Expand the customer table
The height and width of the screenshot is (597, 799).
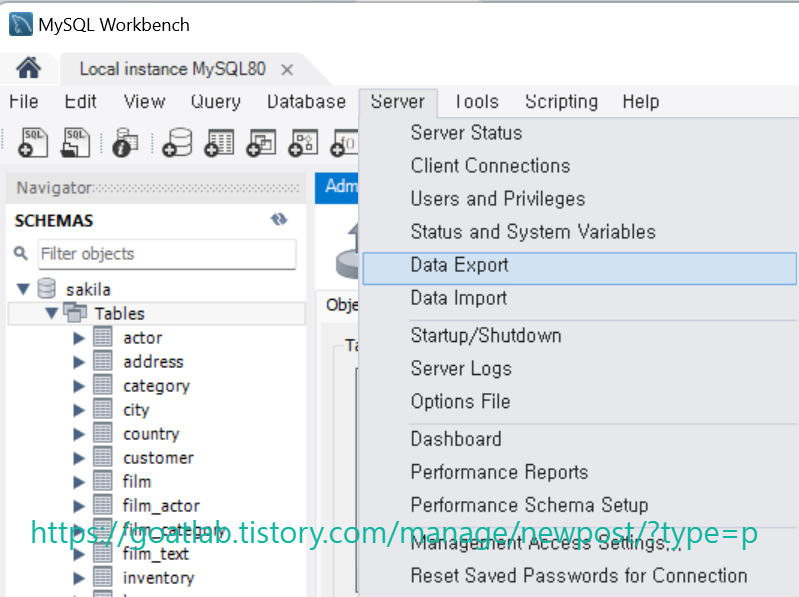pyautogui.click(x=79, y=457)
